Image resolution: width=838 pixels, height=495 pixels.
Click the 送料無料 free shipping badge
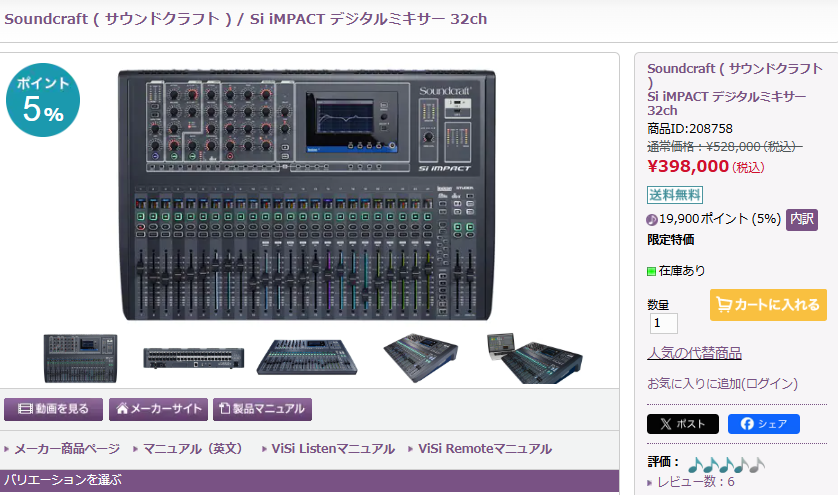(x=674, y=195)
